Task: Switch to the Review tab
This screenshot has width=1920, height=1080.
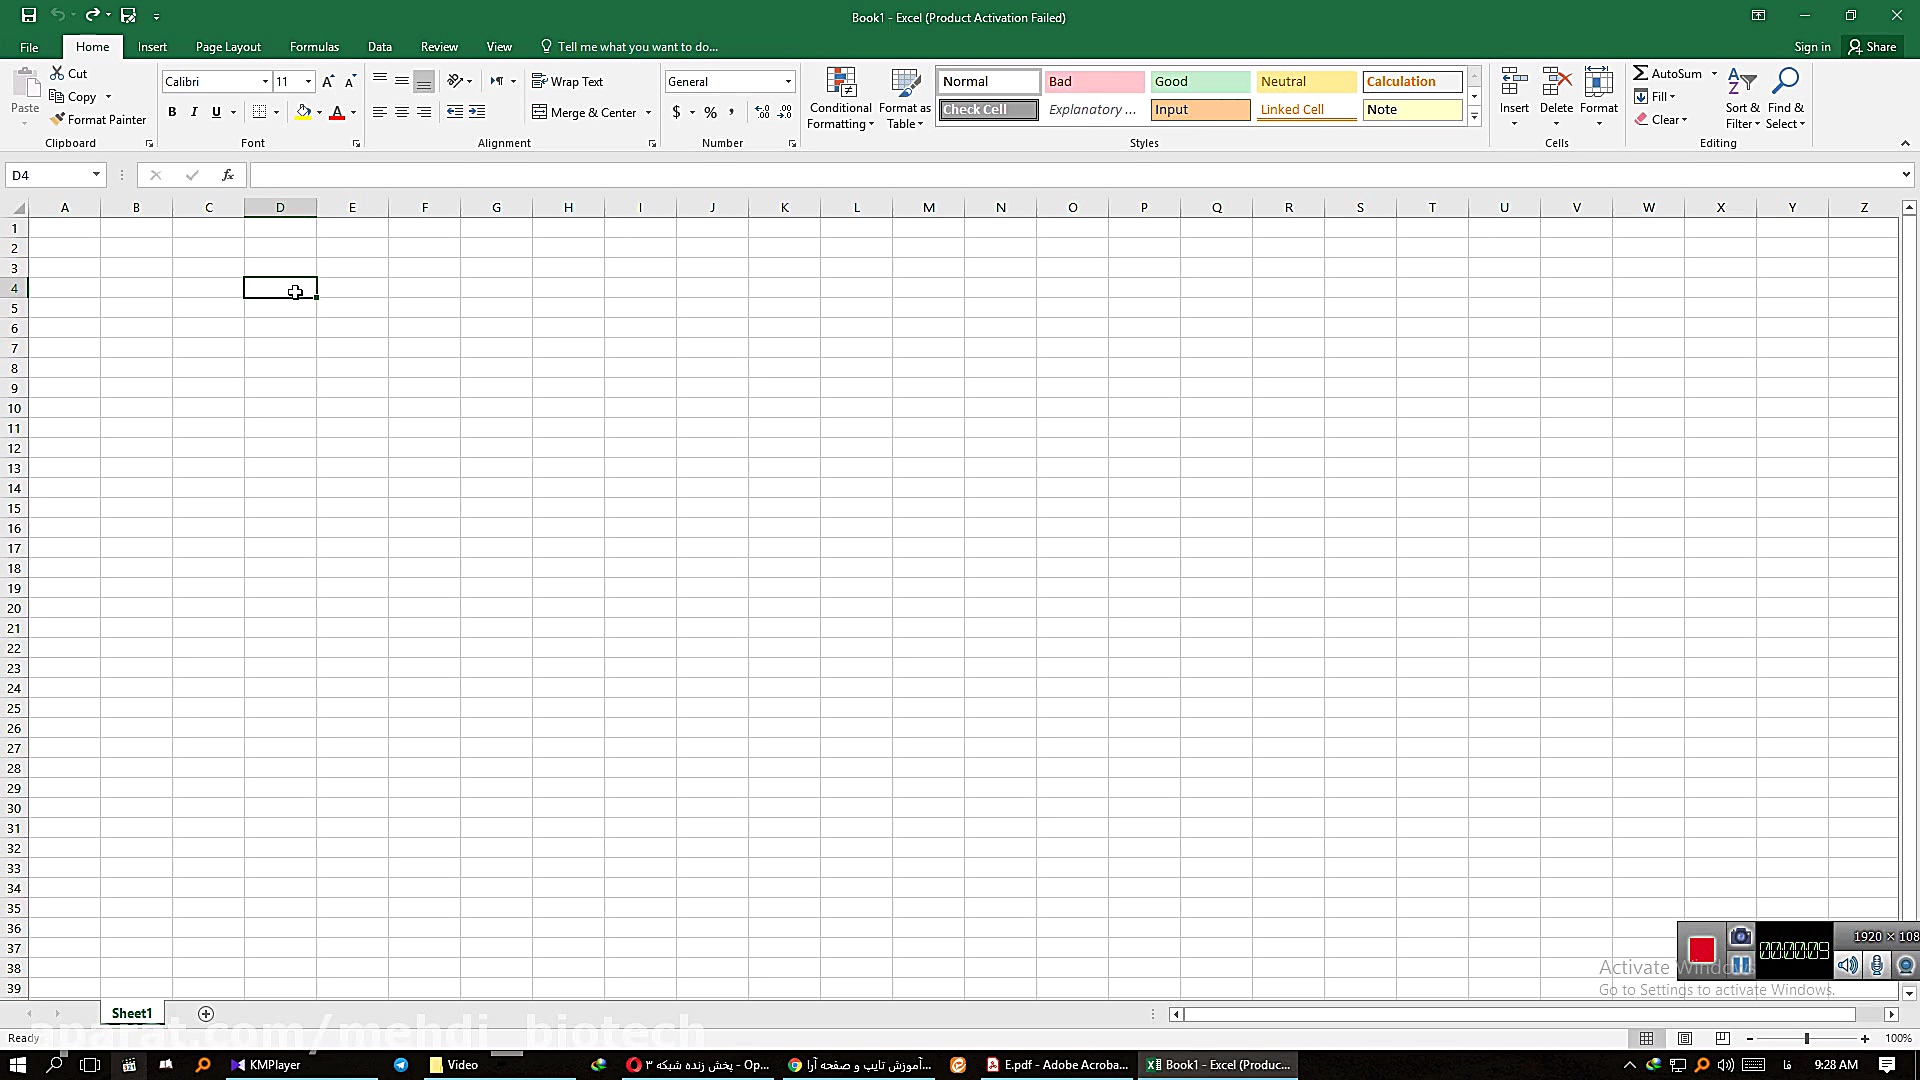Action: 439,47
